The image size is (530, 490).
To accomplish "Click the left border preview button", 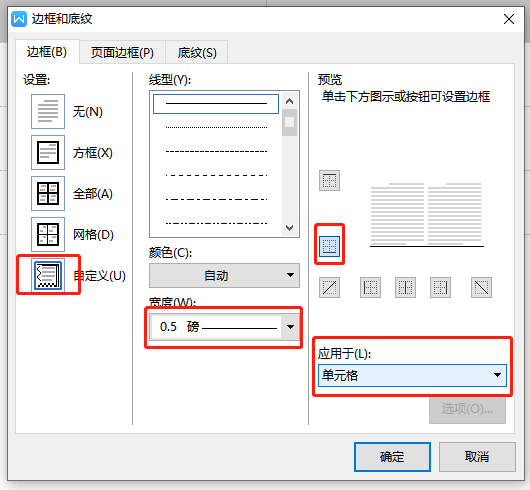I will (x=370, y=288).
